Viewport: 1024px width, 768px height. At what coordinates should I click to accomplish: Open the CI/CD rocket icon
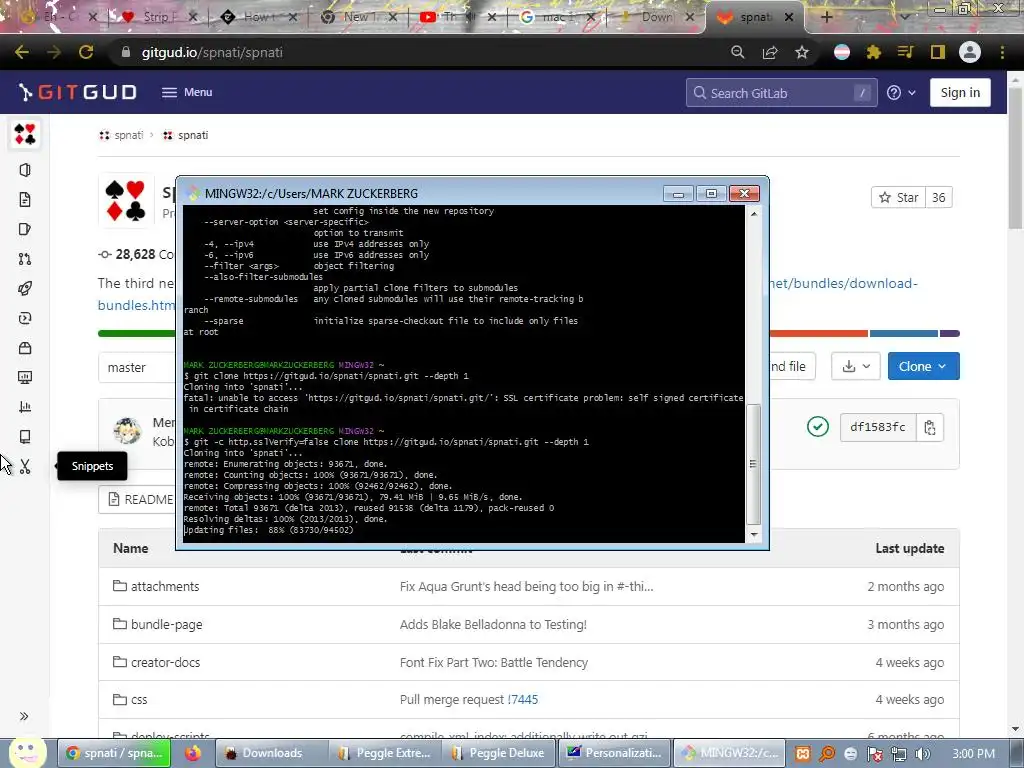point(25,288)
